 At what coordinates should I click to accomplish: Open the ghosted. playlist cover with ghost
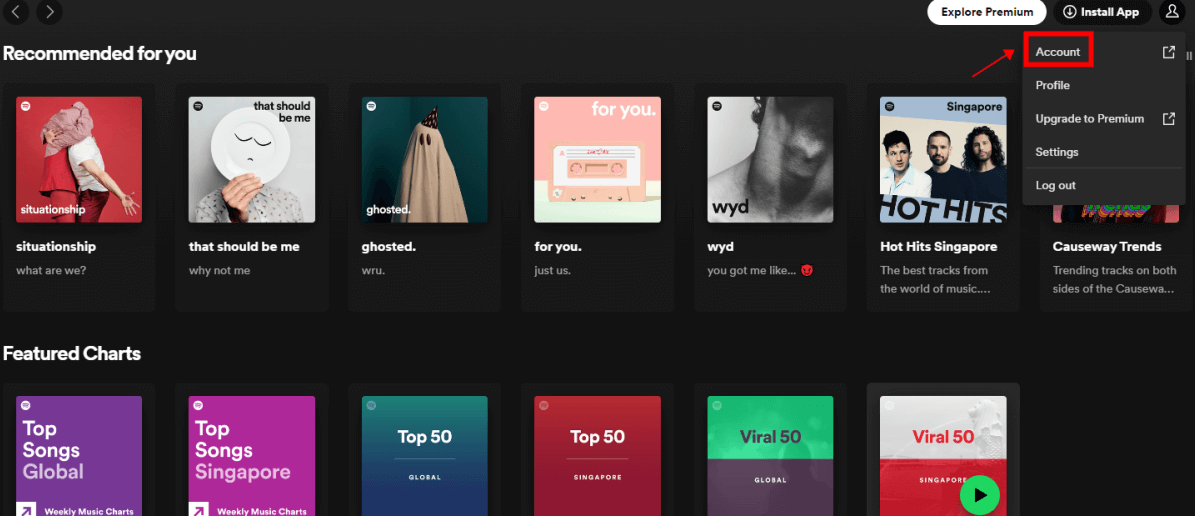click(x=424, y=159)
